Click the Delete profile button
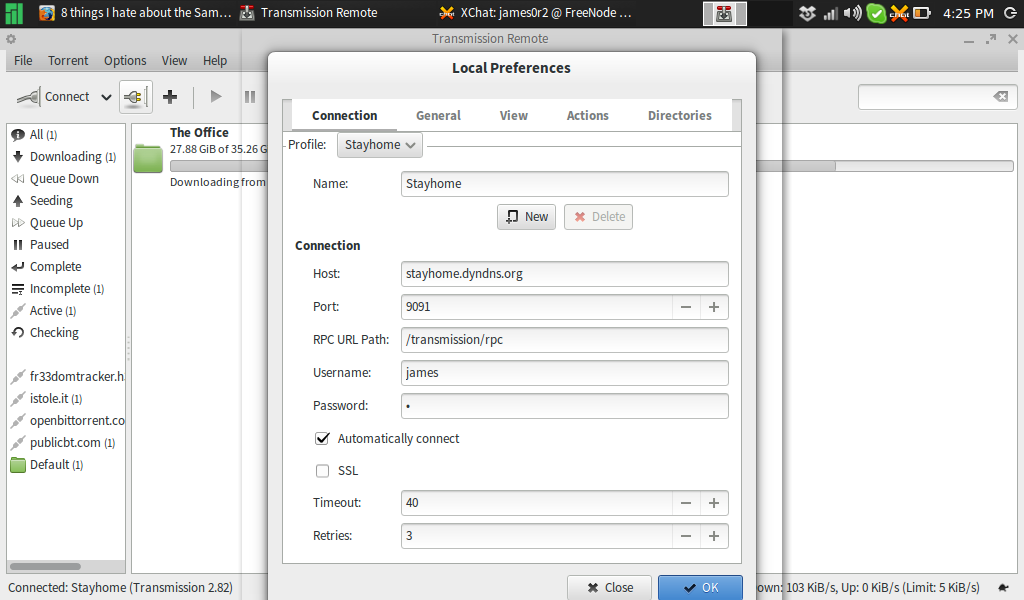1024x600 pixels. click(x=598, y=217)
